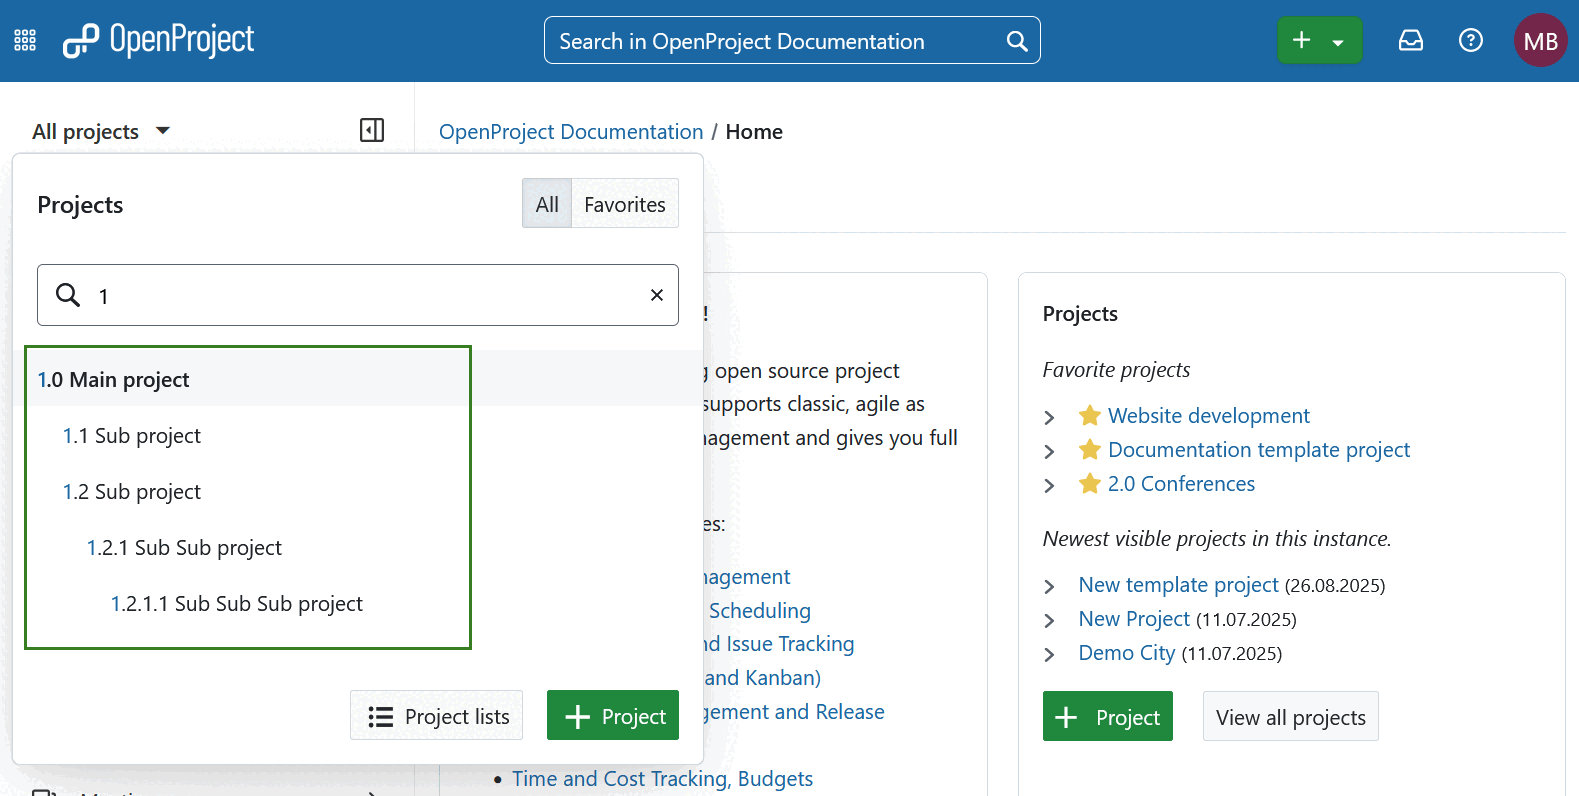
Task: Open the help question mark menu
Action: pyautogui.click(x=1470, y=40)
